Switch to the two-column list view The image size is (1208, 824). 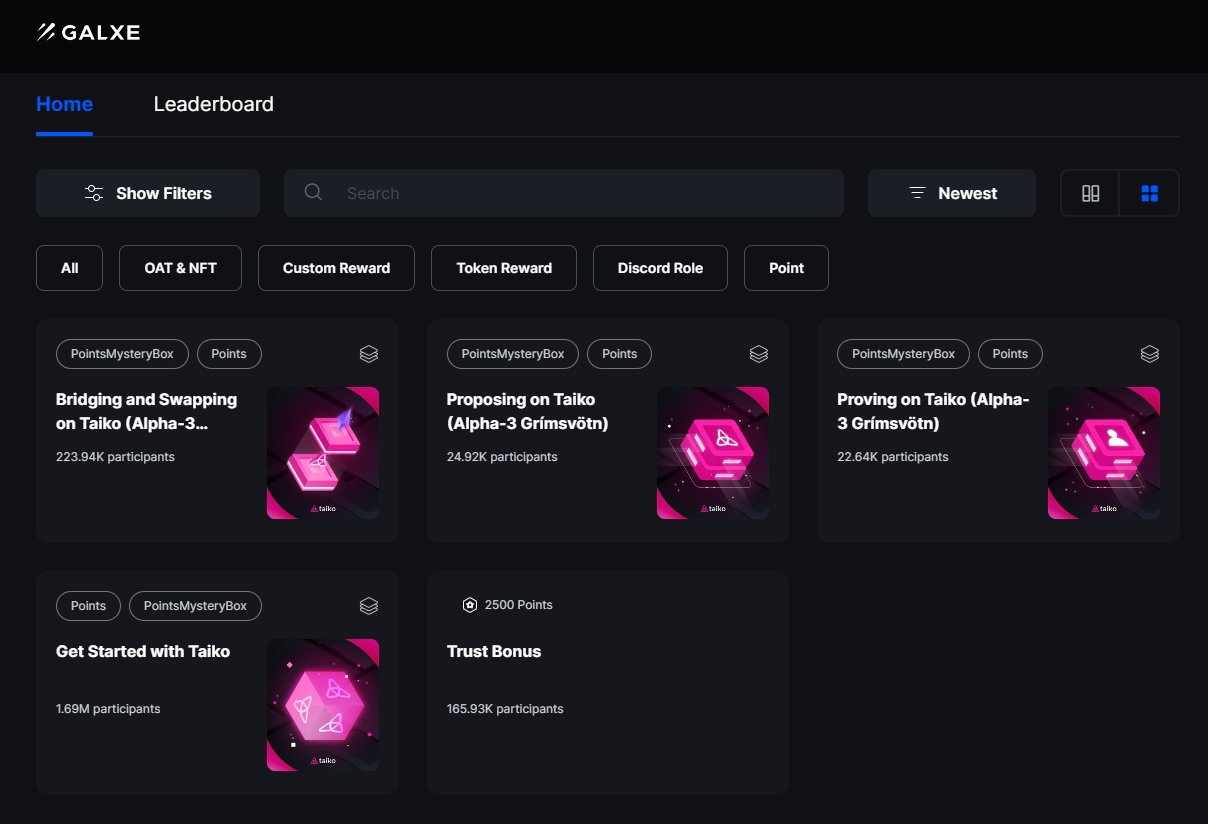click(1090, 193)
